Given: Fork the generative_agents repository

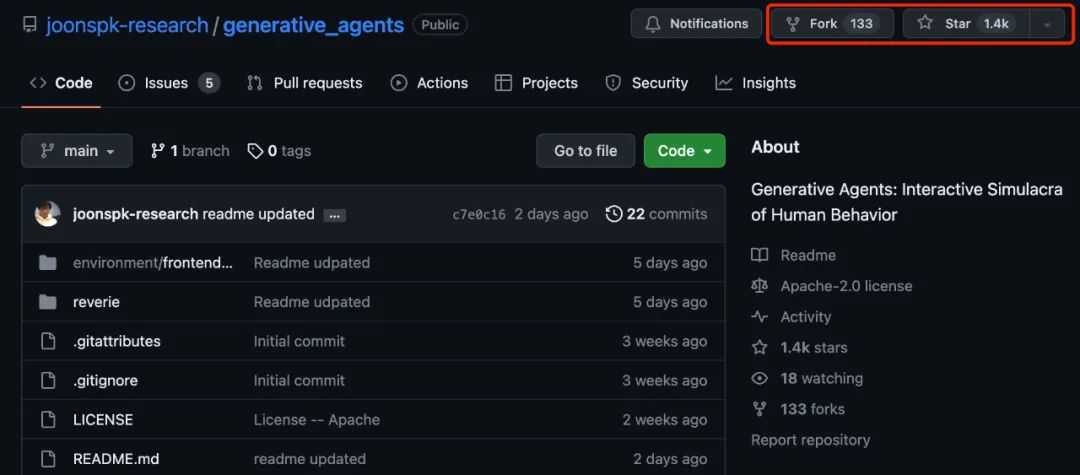Looking at the screenshot, I should coord(823,24).
